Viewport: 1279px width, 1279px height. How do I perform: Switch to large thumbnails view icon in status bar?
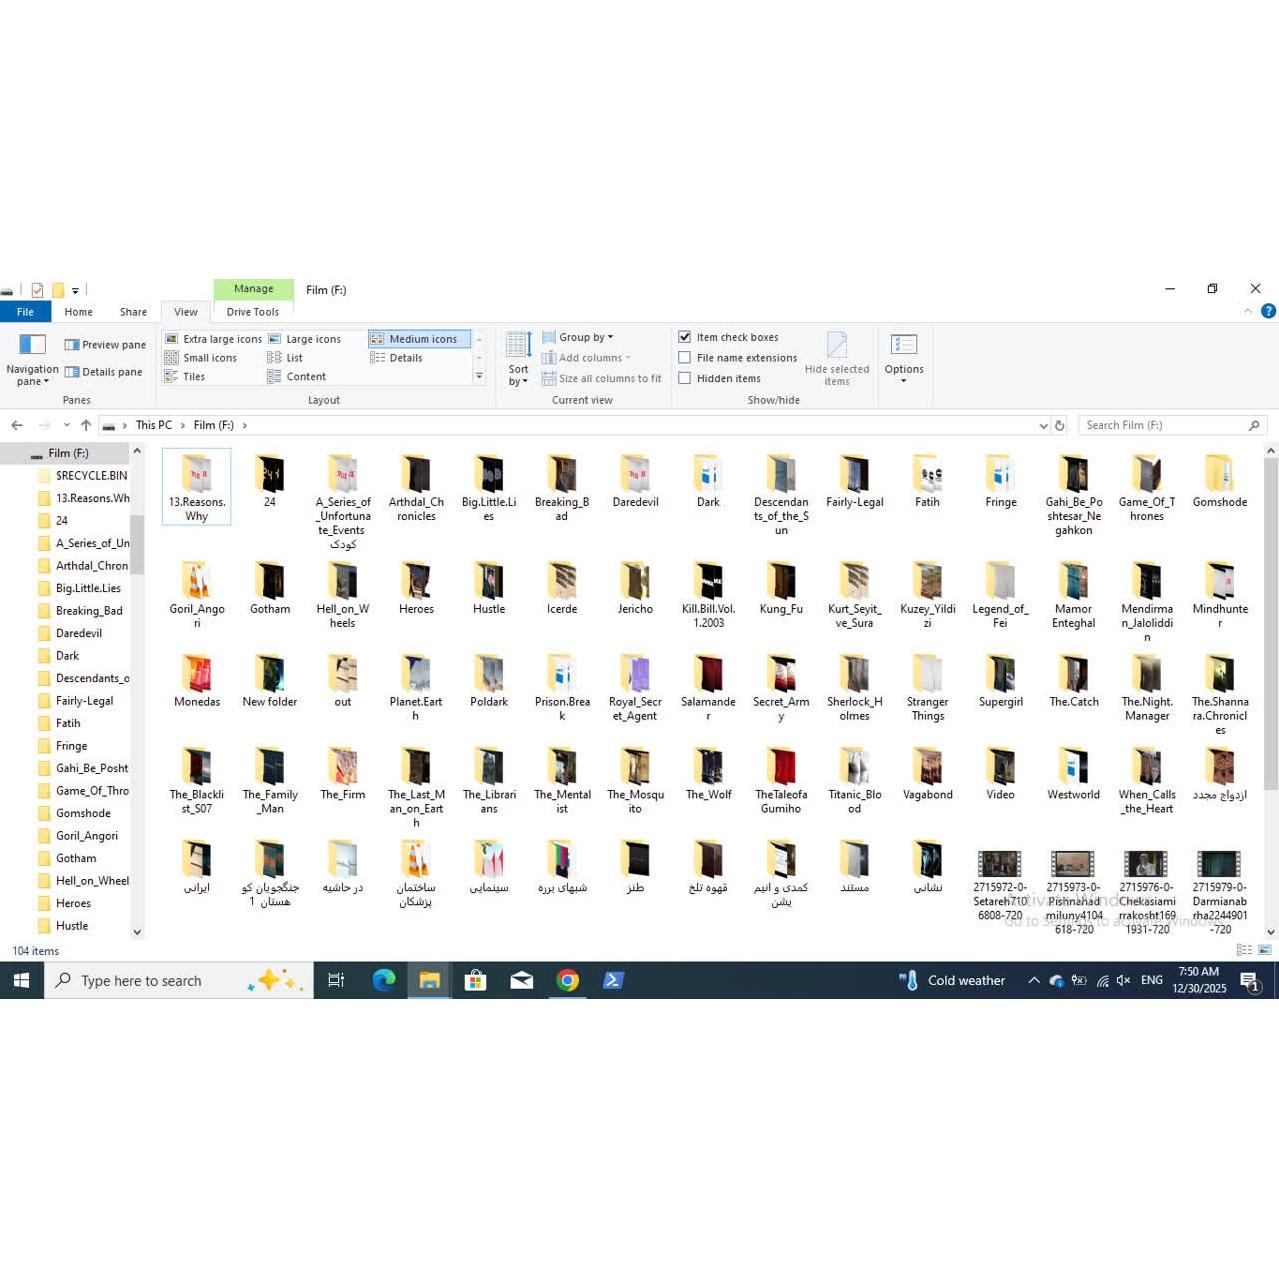1265,950
